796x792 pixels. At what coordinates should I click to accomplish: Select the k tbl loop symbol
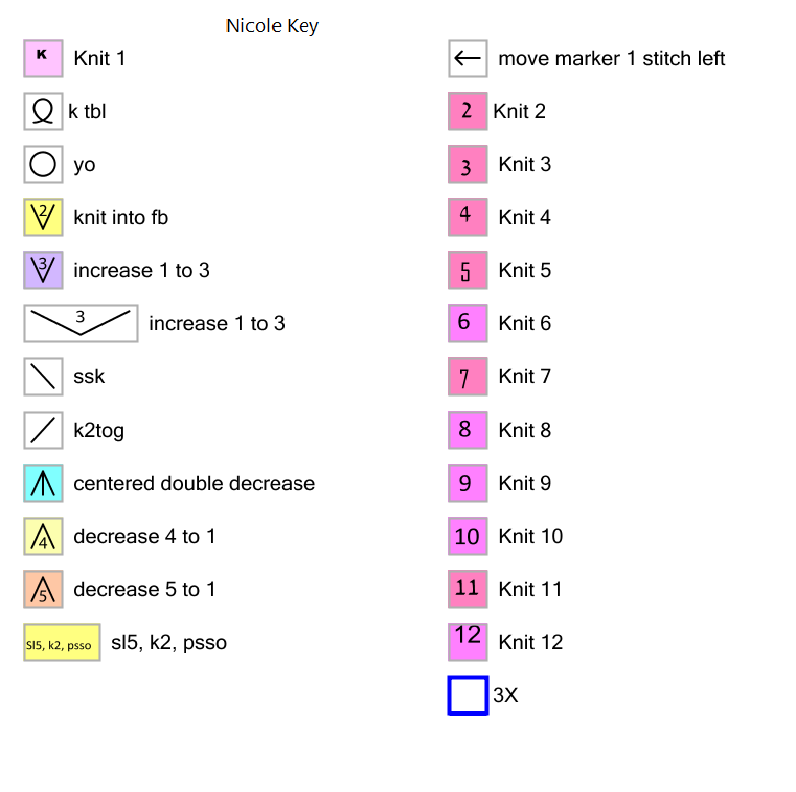(x=43, y=111)
